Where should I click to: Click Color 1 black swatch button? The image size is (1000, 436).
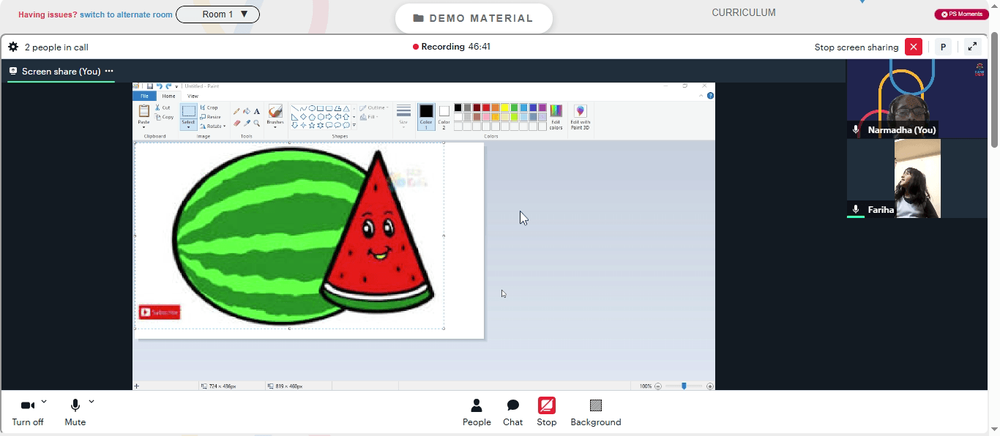click(x=426, y=116)
